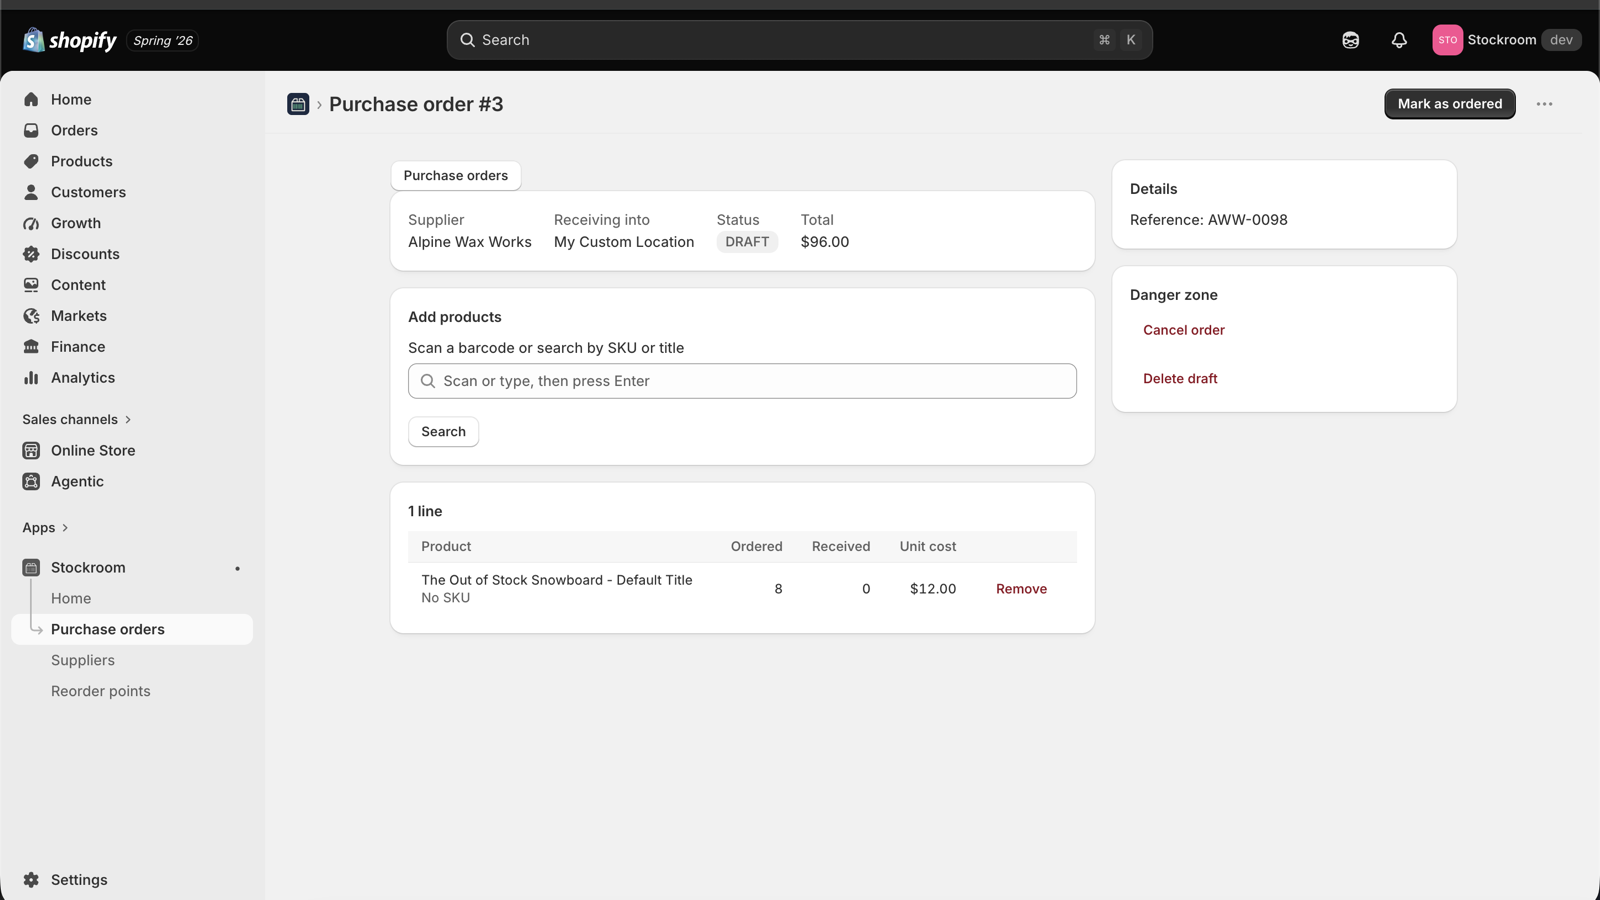Go back via Purchase orders button
This screenshot has width=1600, height=900.
(456, 175)
